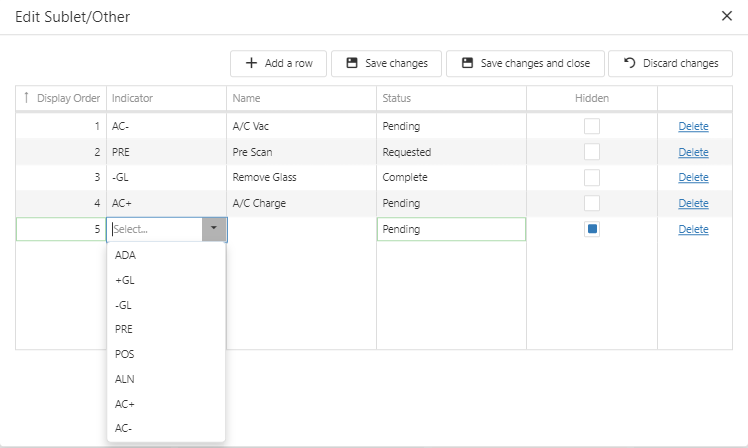The width and height of the screenshot is (748, 448).
Task: Click the undo icon on Discard changes
Action: [x=629, y=63]
